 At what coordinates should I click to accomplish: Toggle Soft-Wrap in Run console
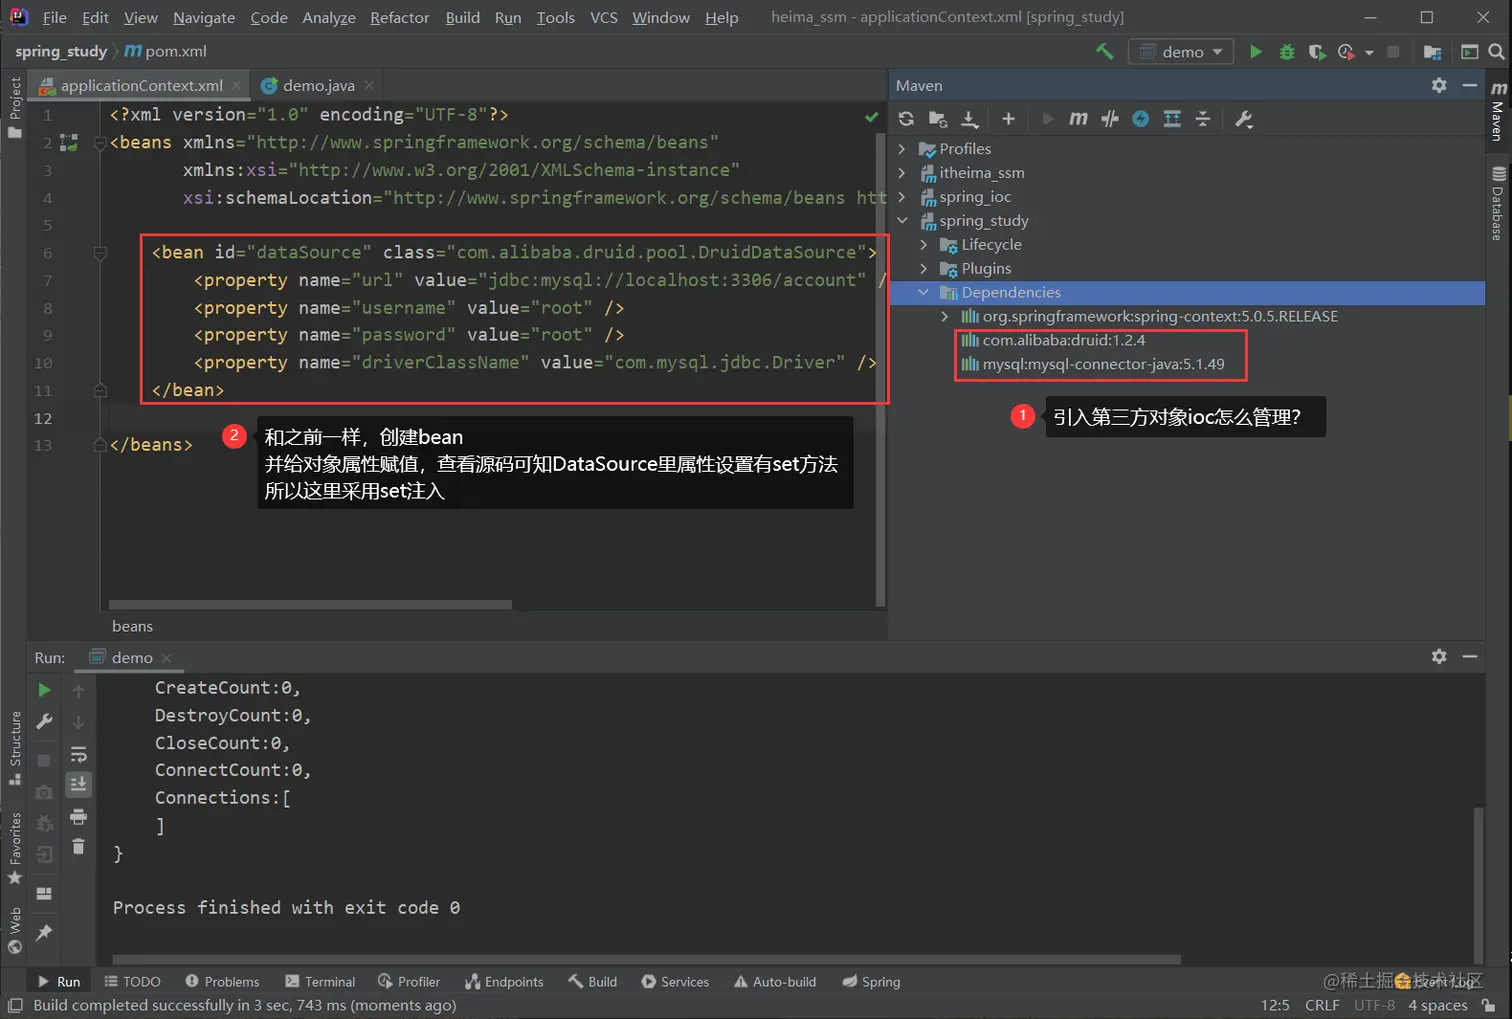click(78, 754)
